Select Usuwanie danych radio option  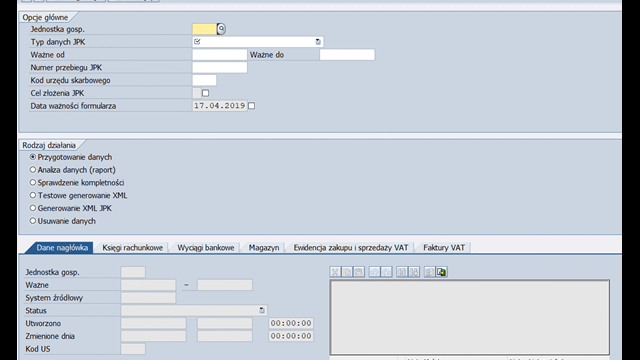click(x=33, y=221)
